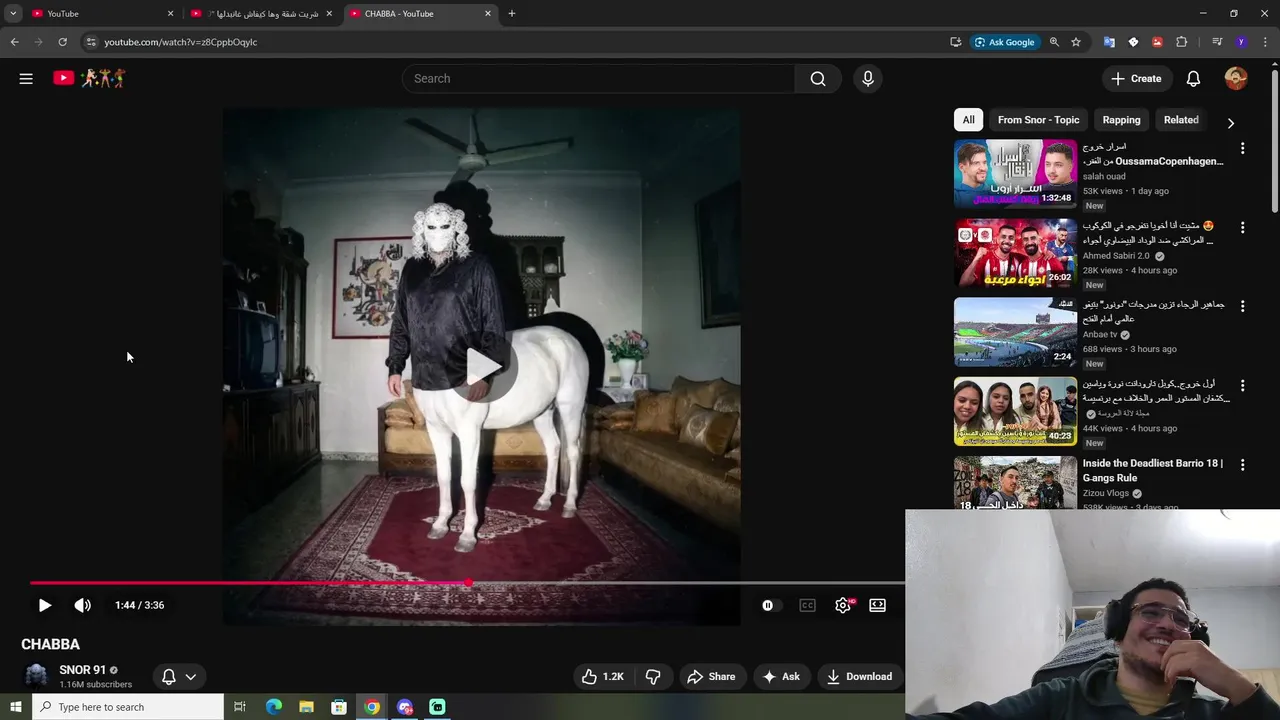Dislike the CHABBA video

(x=653, y=677)
